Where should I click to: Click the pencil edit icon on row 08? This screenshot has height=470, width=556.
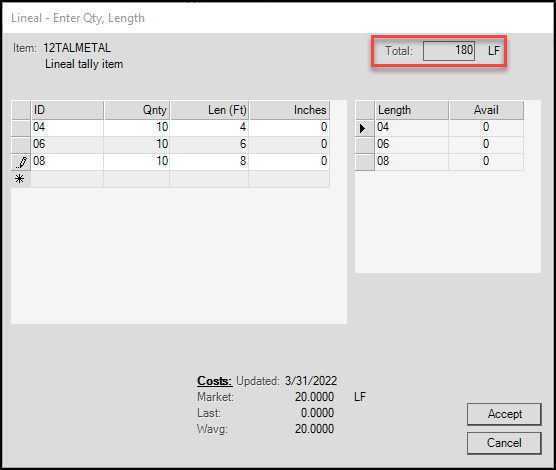pos(21,162)
